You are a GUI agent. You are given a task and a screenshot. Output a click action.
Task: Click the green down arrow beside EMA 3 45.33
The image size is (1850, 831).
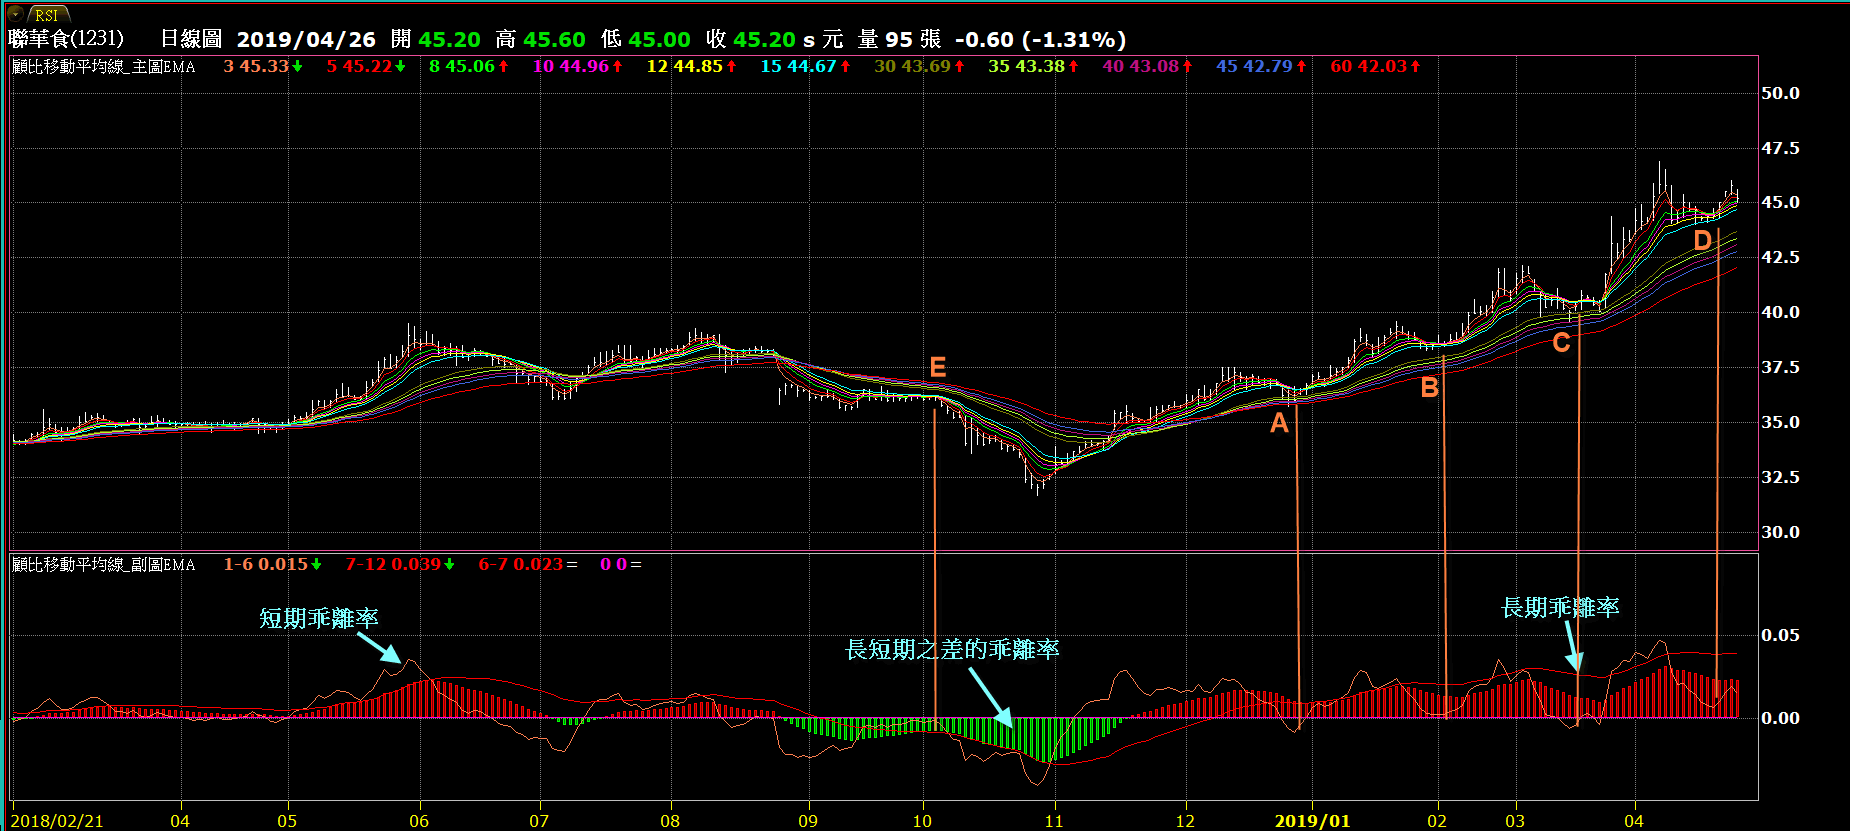(x=297, y=67)
